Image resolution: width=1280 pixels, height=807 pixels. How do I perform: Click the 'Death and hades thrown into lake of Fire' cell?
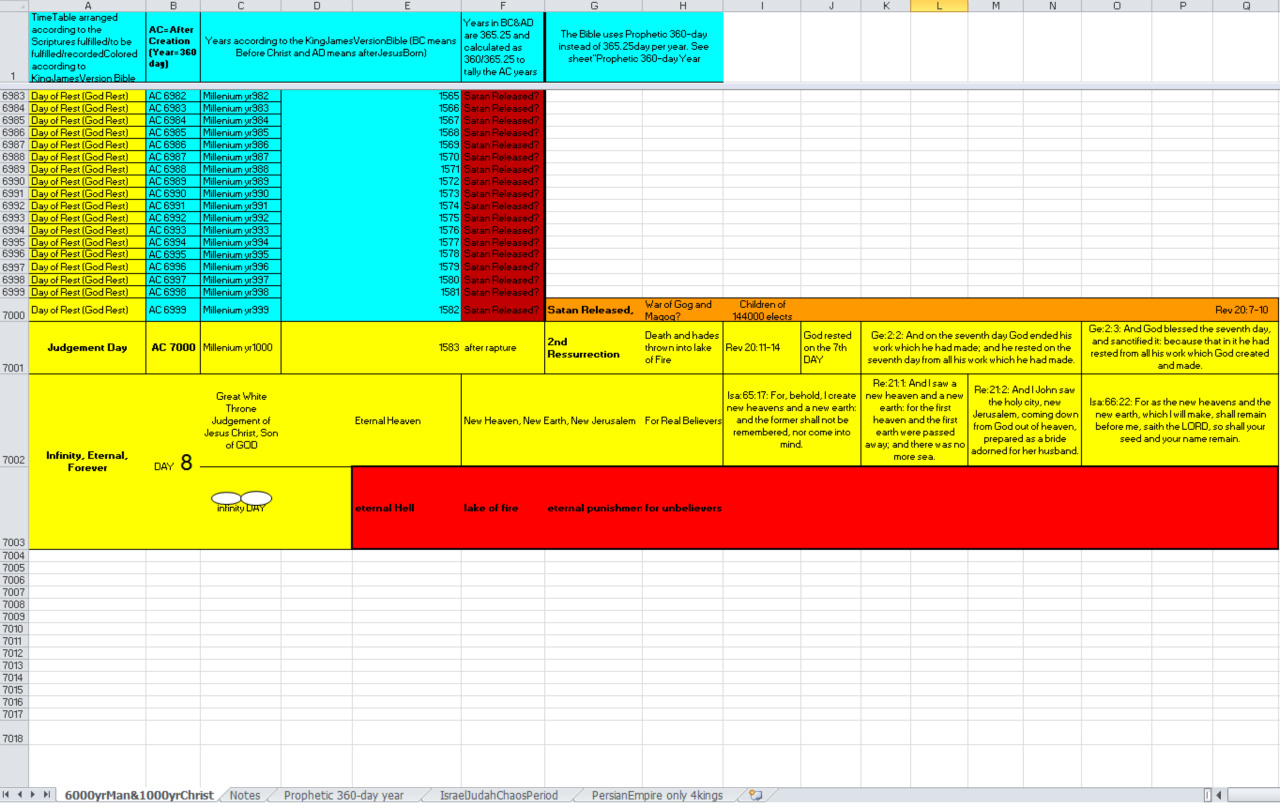pyautogui.click(x=682, y=348)
